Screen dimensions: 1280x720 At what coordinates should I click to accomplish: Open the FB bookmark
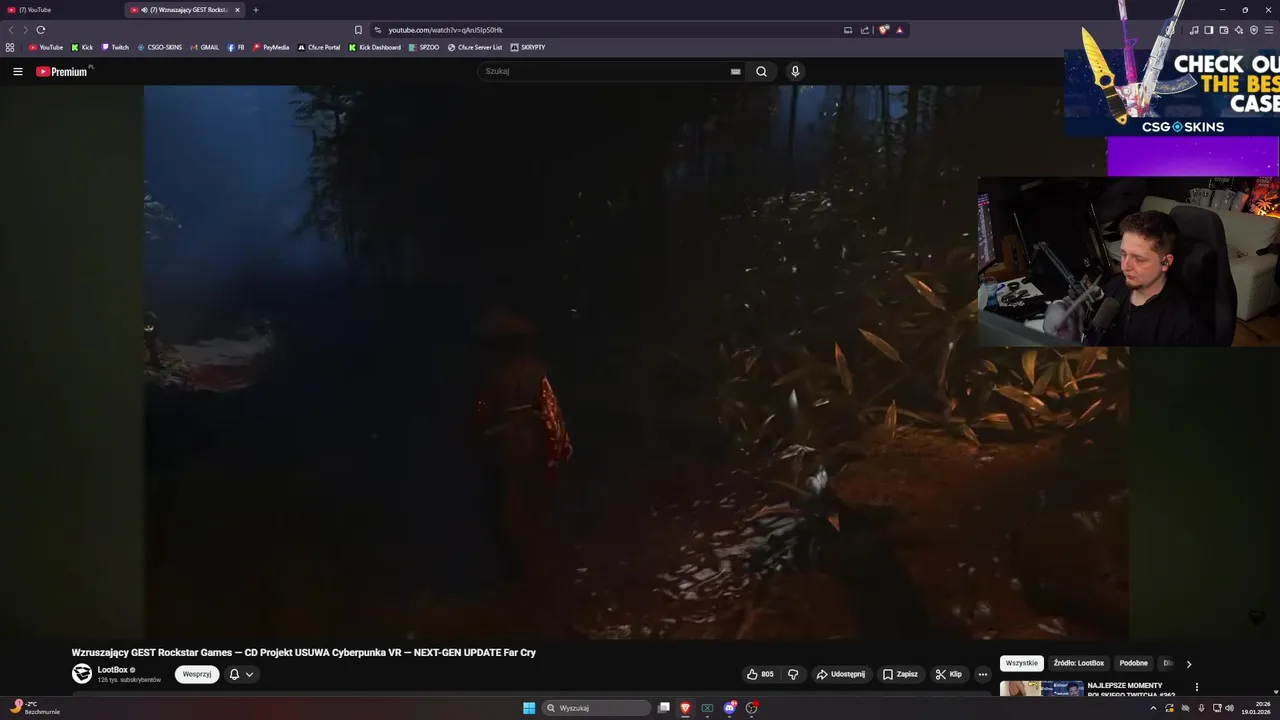(x=236, y=47)
